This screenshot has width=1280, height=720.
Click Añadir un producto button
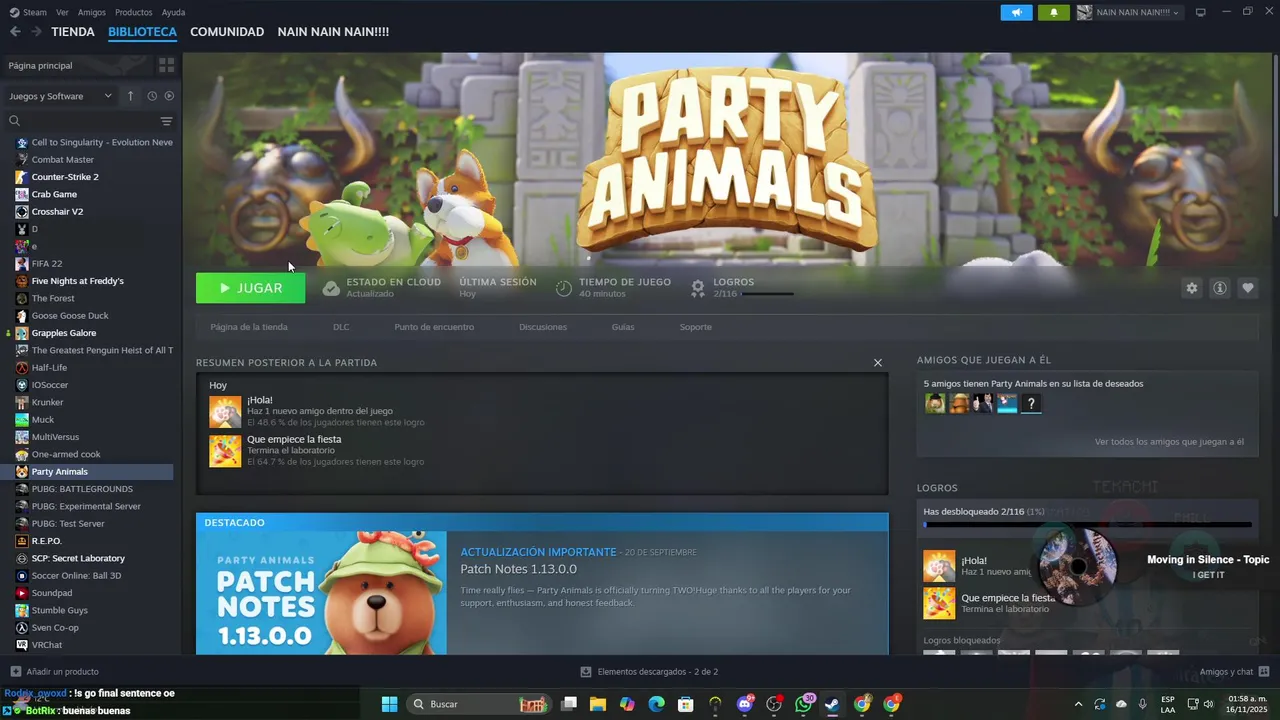tap(54, 672)
